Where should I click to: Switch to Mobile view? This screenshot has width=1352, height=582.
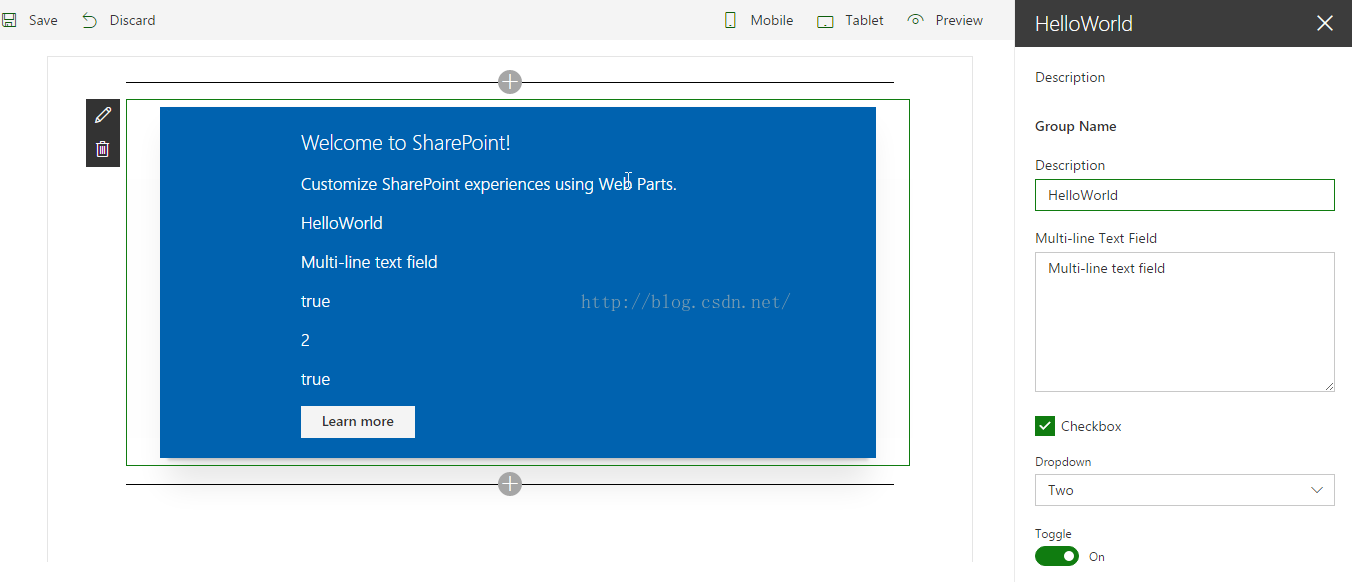[758, 20]
